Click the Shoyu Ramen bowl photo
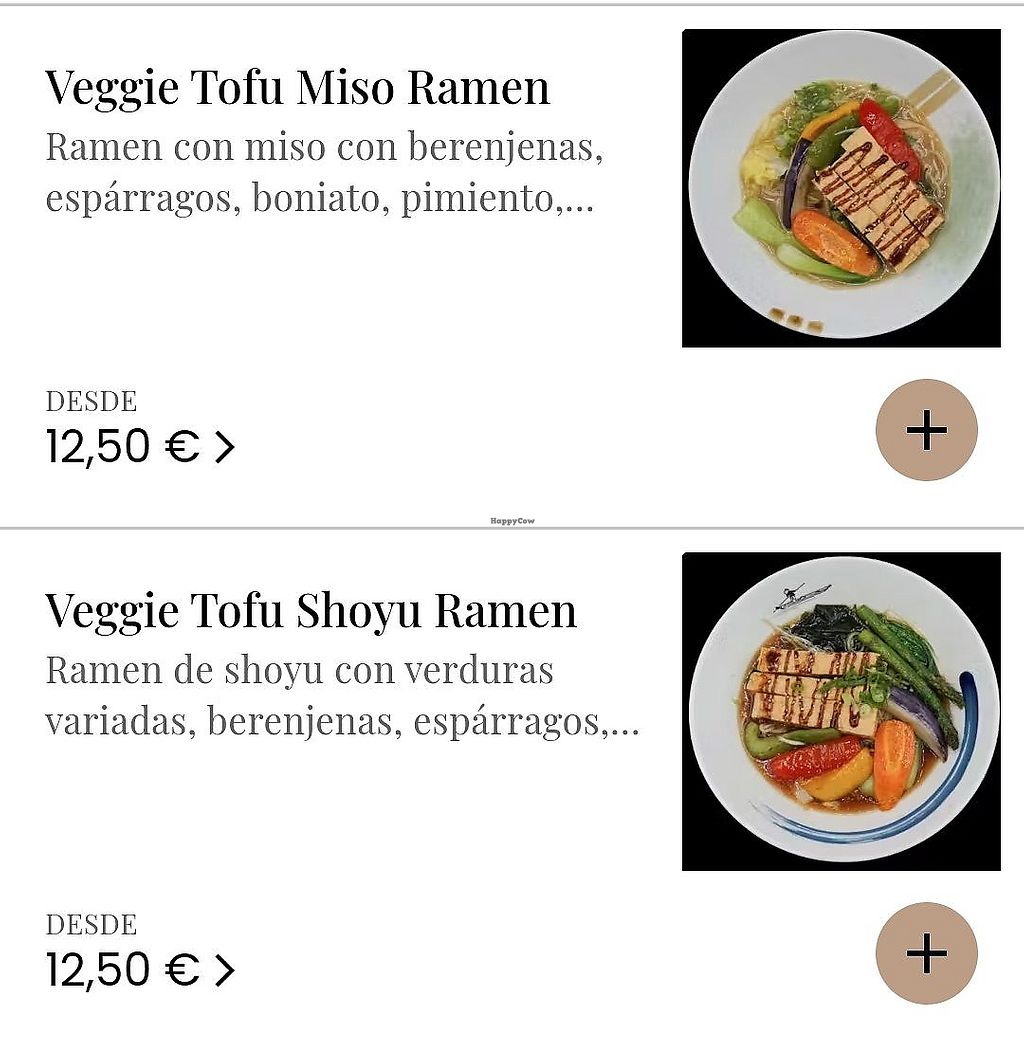This screenshot has width=1024, height=1042. click(x=841, y=711)
